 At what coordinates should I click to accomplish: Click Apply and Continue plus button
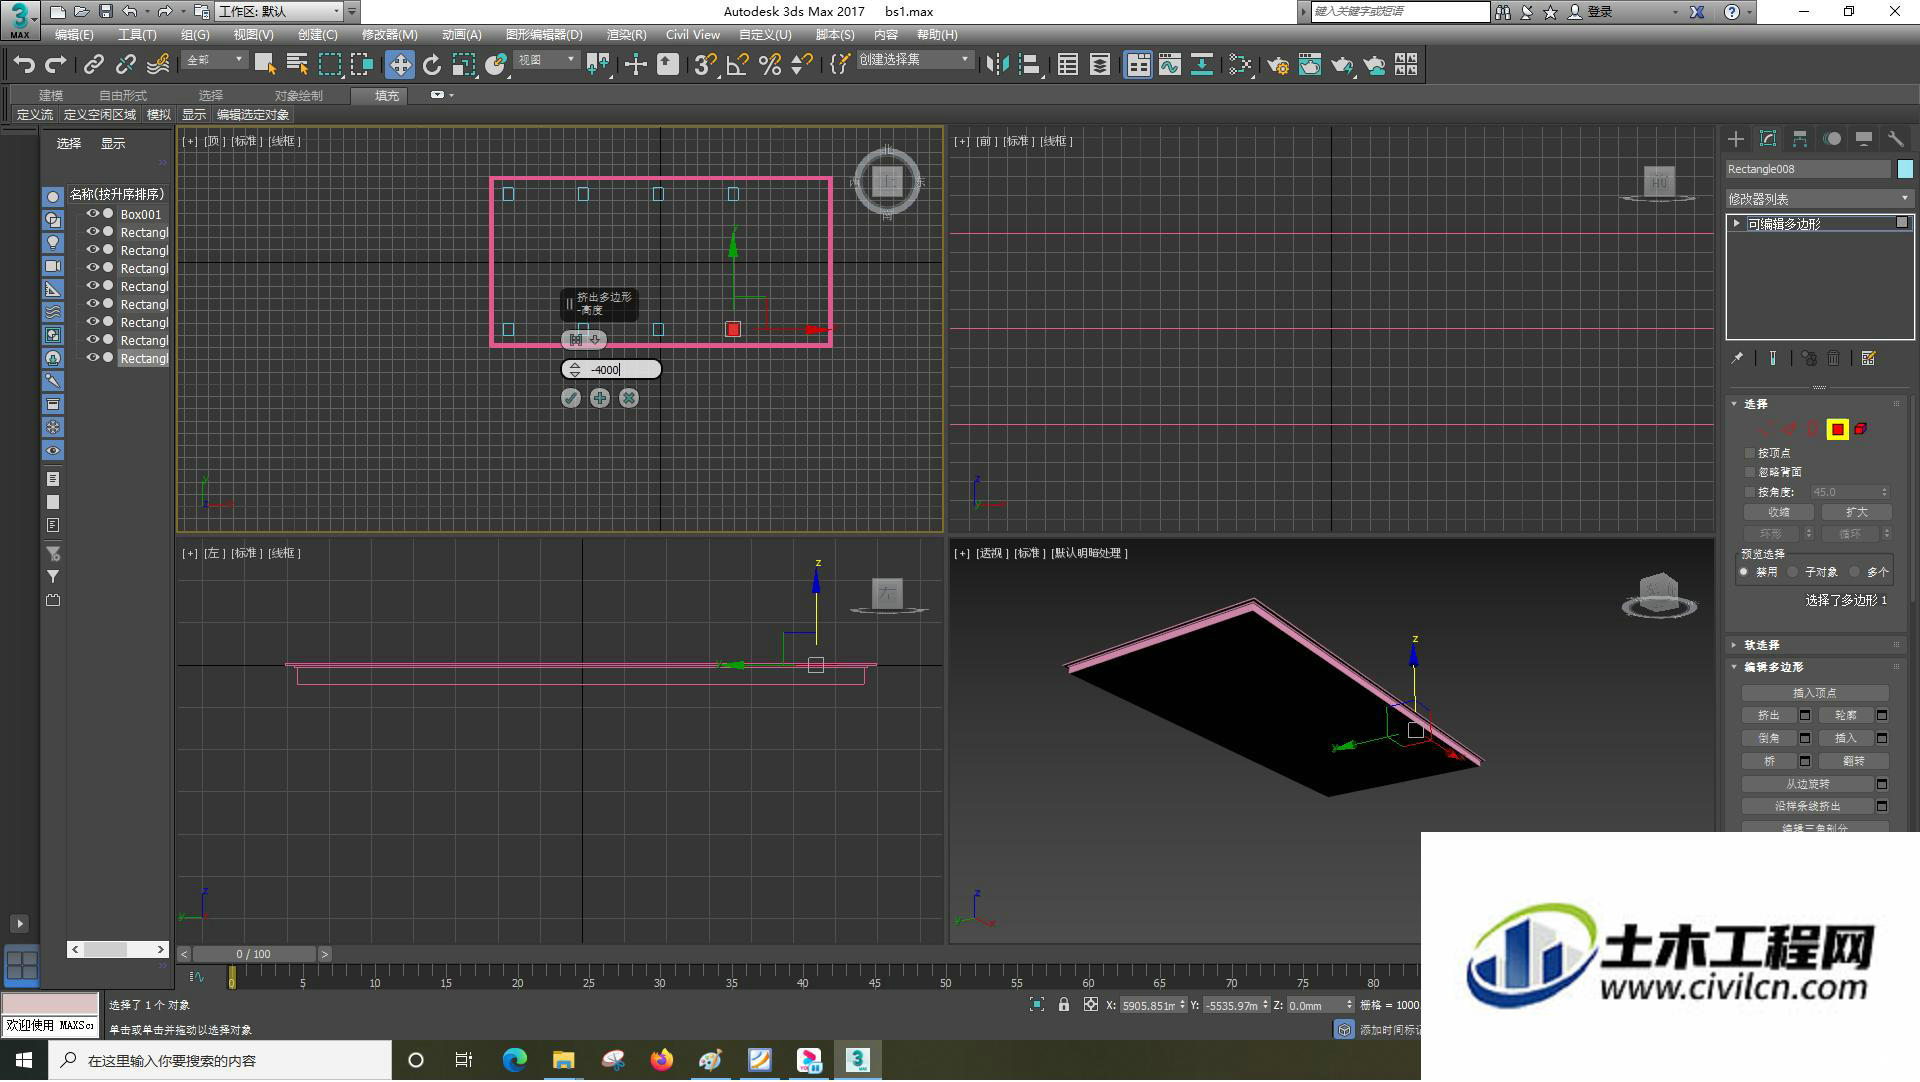600,398
